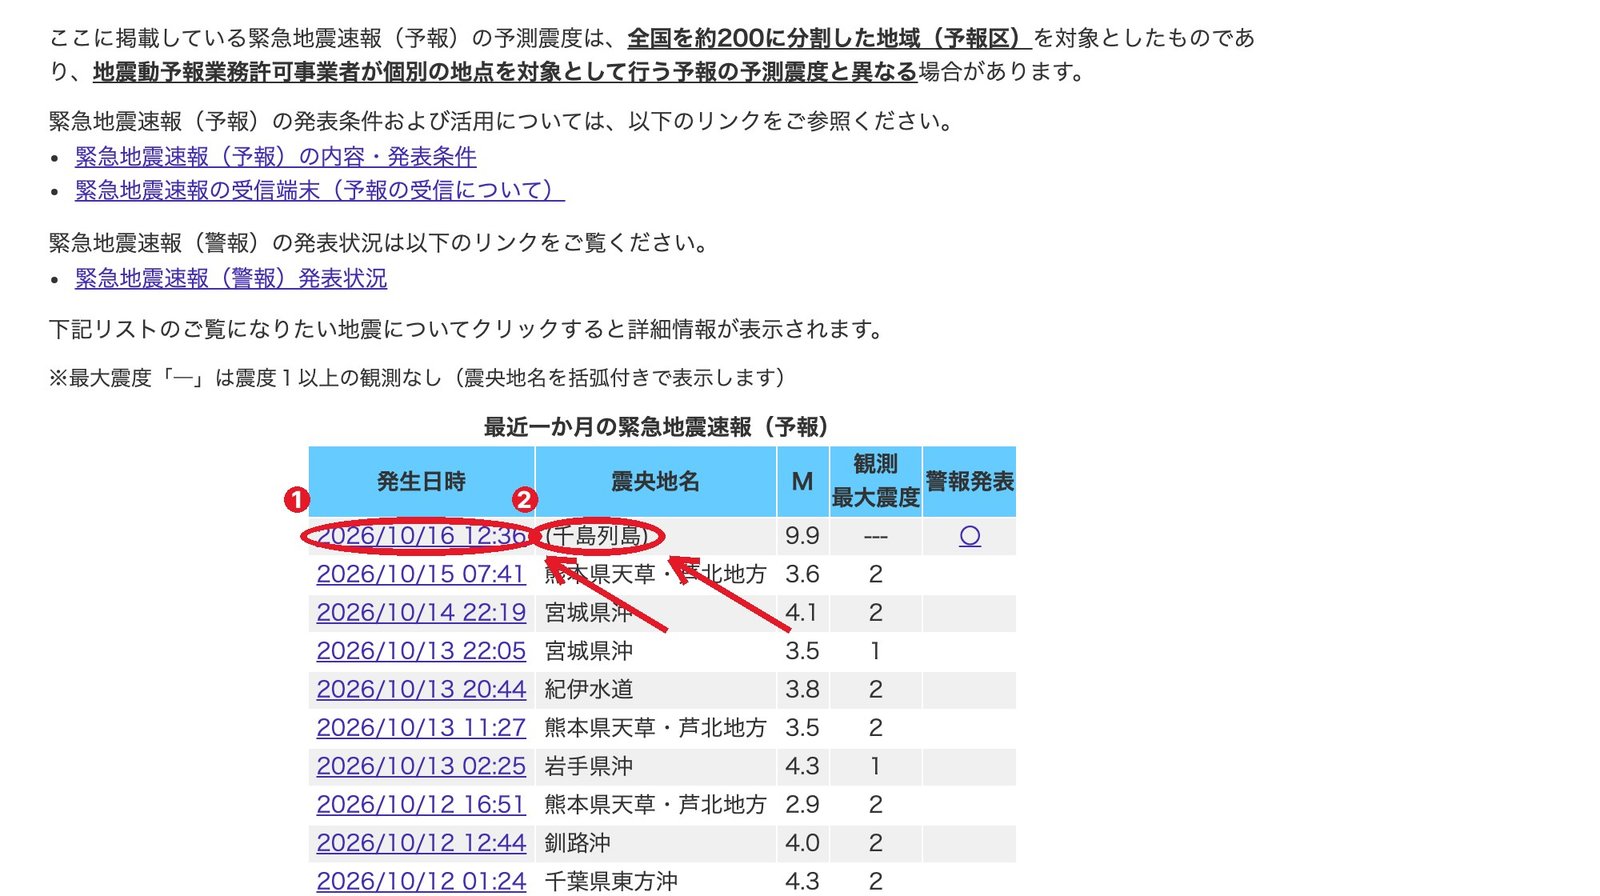Click the 震央地名 column header
This screenshot has height=896, width=1600.
(656, 481)
